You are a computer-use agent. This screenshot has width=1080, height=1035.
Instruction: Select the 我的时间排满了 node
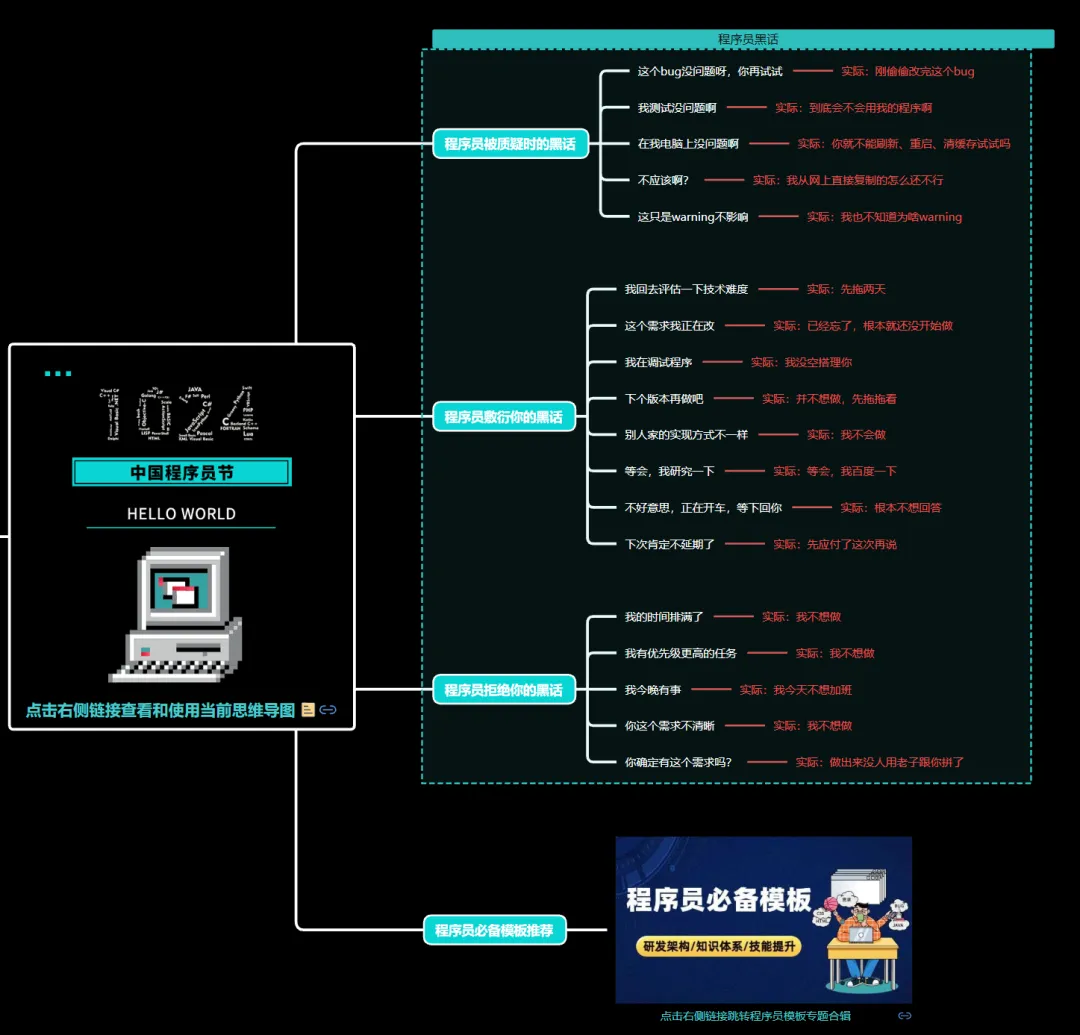pyautogui.click(x=663, y=616)
